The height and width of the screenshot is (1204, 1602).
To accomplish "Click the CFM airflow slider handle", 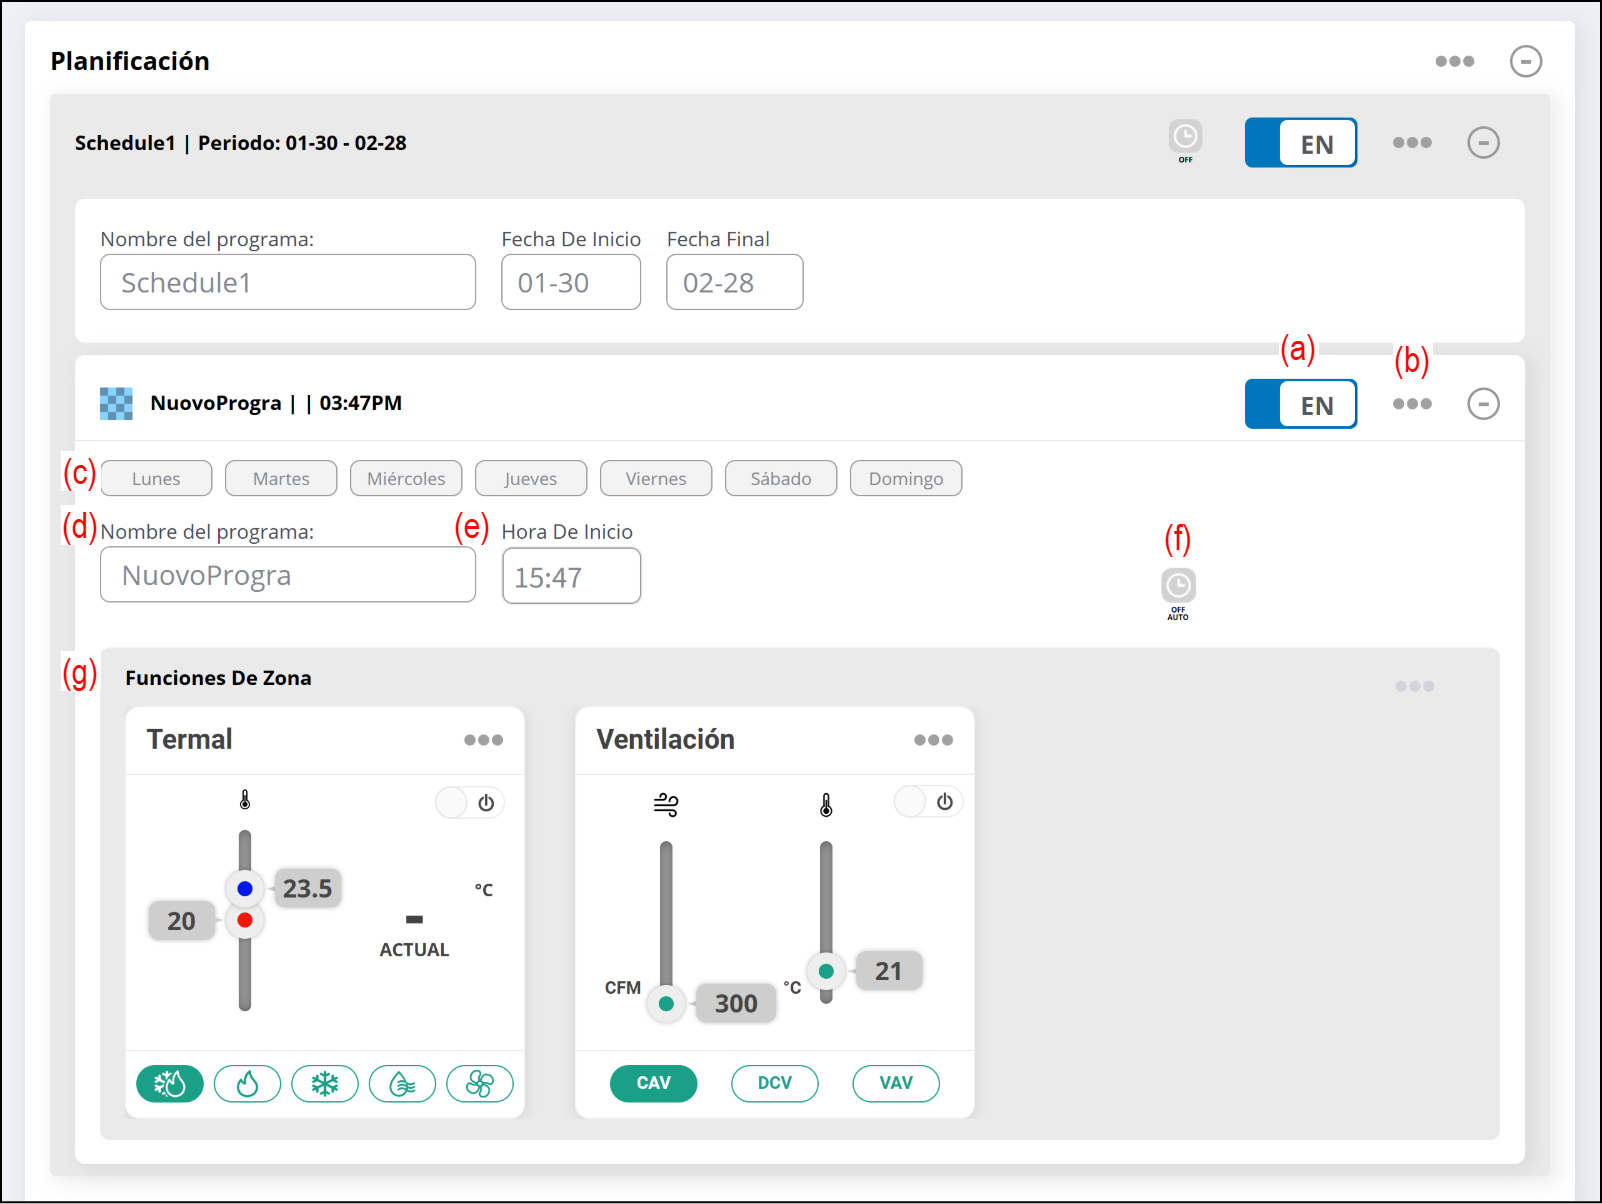I will [x=666, y=1003].
